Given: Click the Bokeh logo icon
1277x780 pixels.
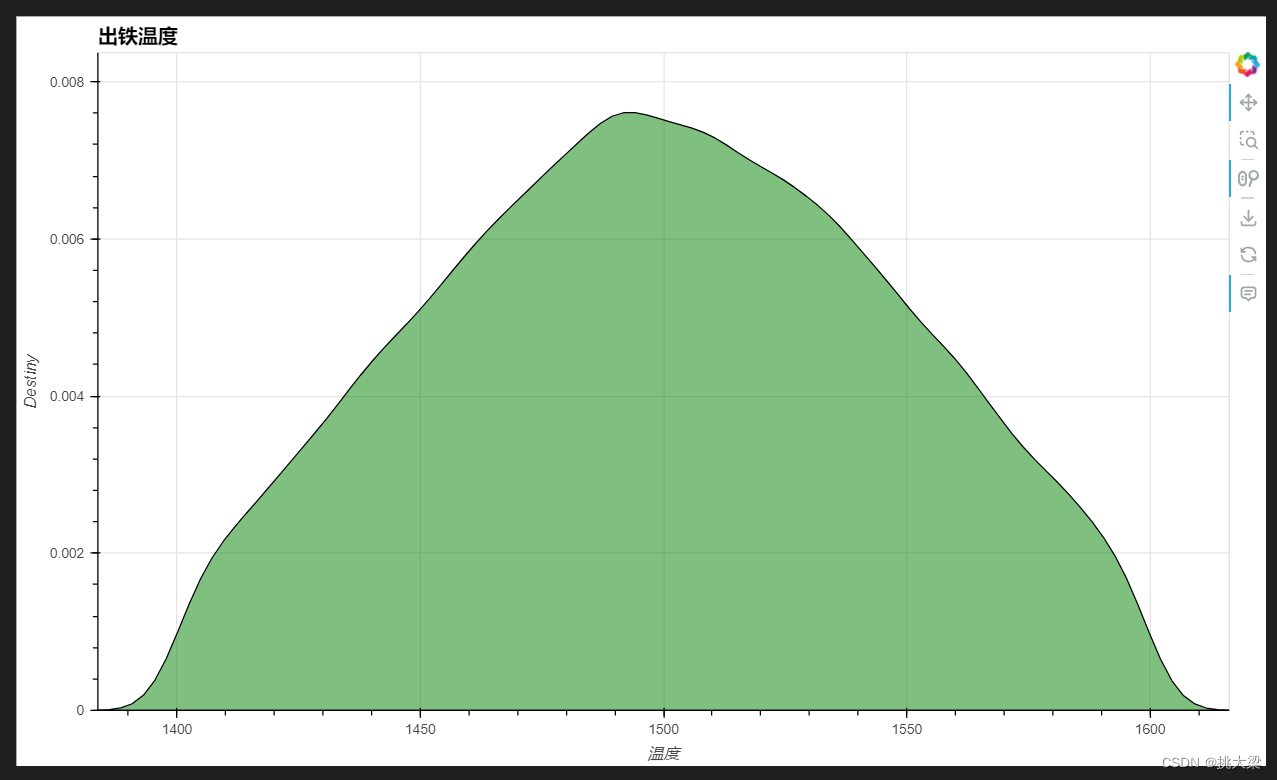Looking at the screenshot, I should (x=1247, y=64).
